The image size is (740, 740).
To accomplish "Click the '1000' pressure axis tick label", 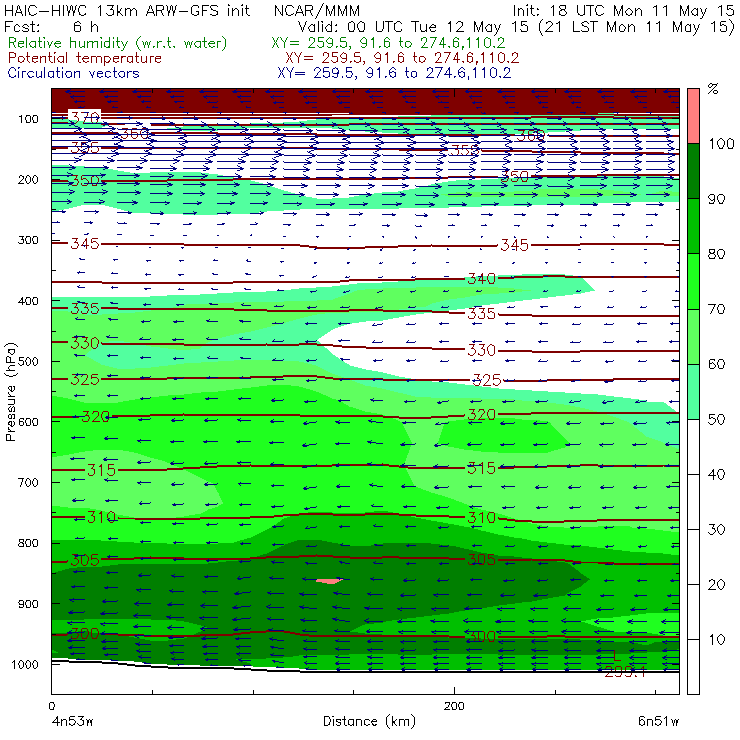I will tap(25, 665).
